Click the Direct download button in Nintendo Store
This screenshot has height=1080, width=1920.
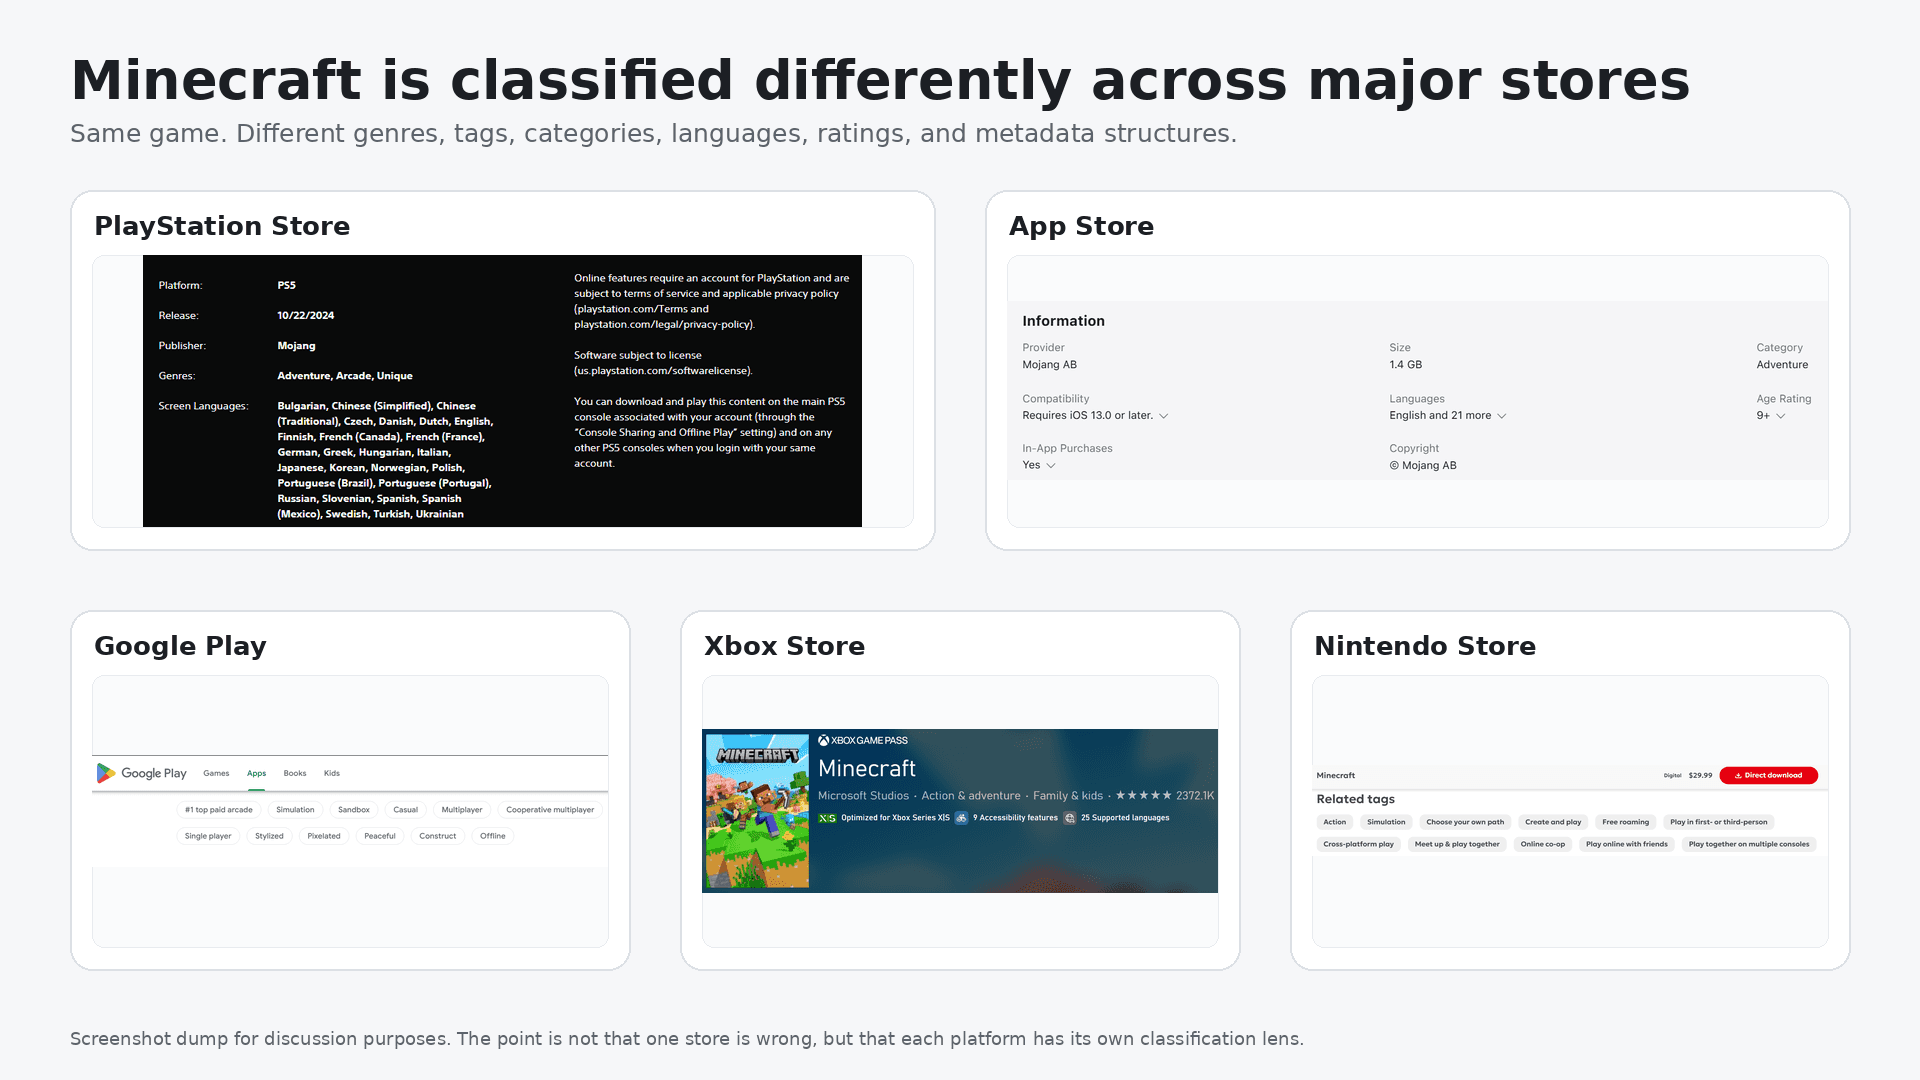coord(1768,775)
